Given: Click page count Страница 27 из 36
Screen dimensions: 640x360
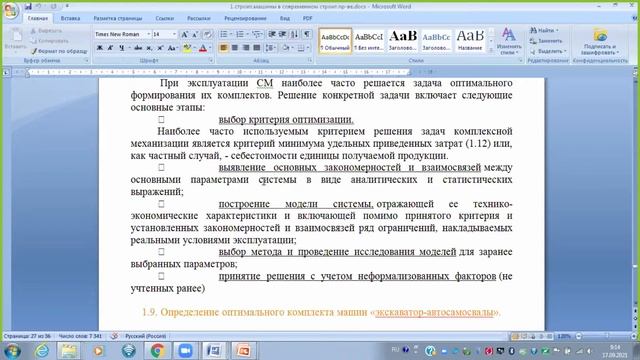Looking at the screenshot, I should (27, 336).
